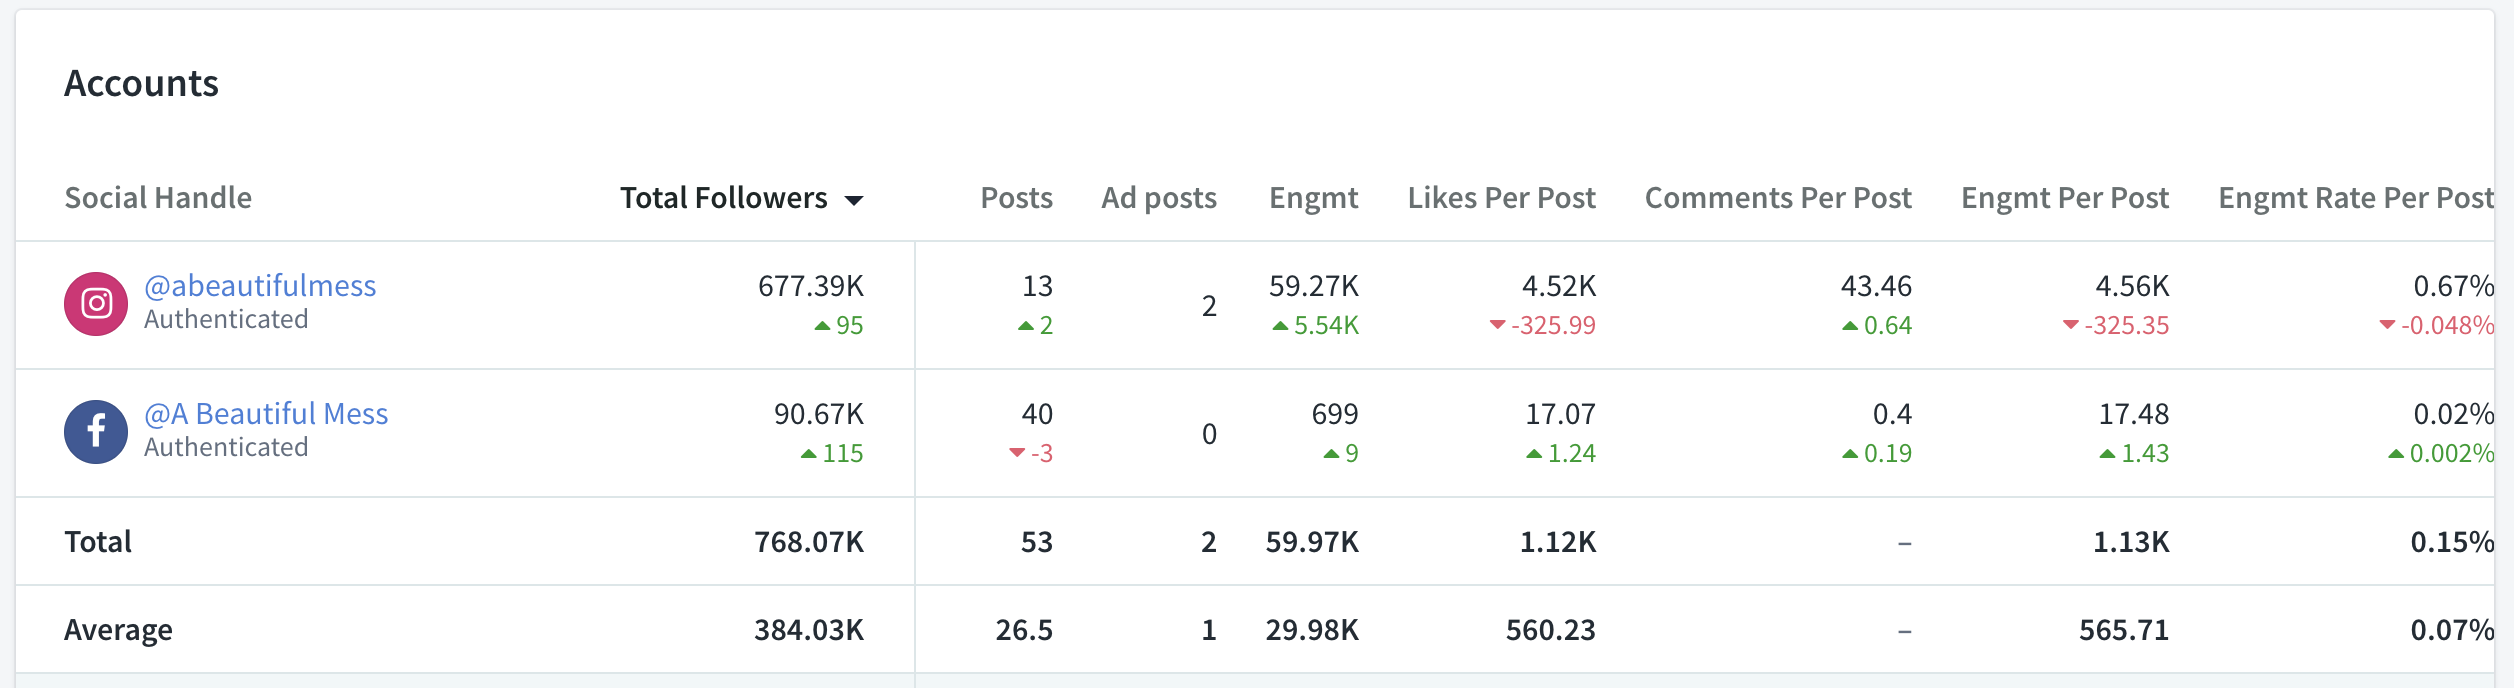
Task: Sort table by Social Handle column
Action: pyautogui.click(x=158, y=198)
